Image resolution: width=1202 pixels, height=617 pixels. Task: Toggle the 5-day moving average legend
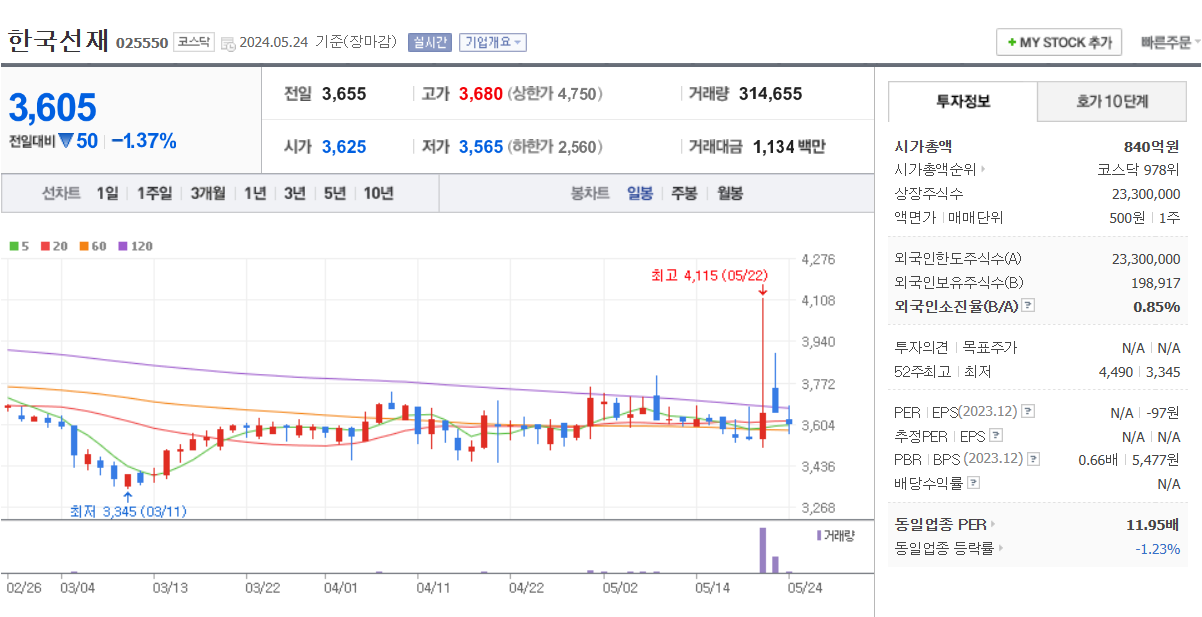coord(13,245)
